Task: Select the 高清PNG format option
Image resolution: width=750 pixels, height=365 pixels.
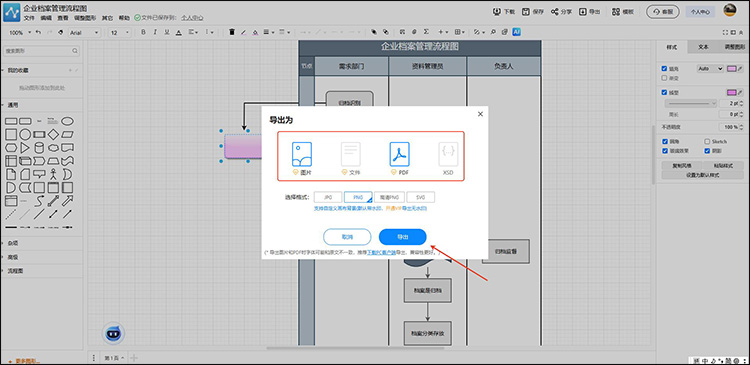Action: [389, 197]
